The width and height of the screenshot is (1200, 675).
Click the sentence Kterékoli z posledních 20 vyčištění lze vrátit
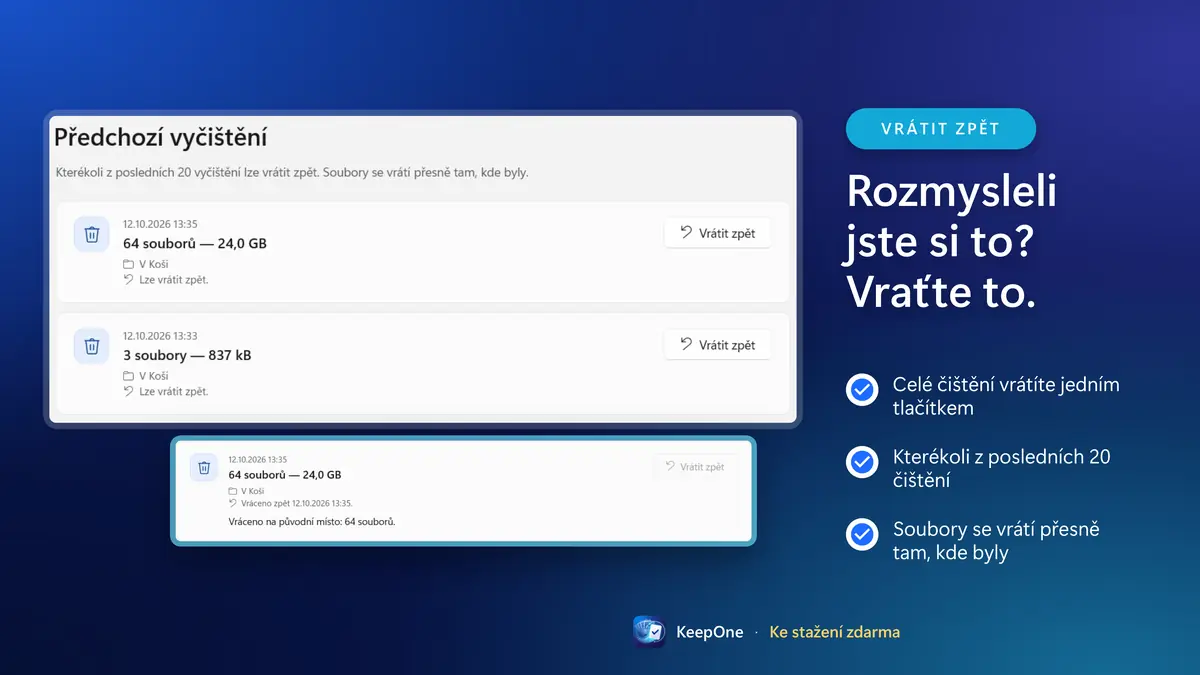coord(292,172)
